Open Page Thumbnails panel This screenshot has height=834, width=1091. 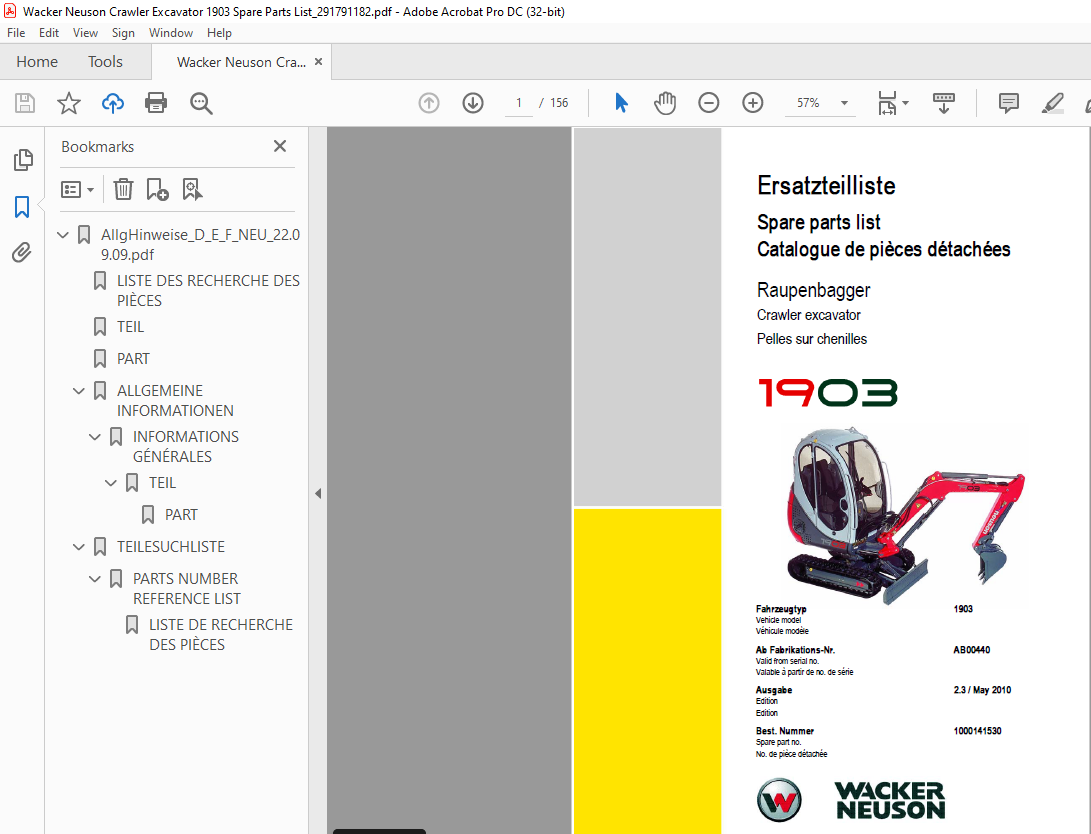[23, 160]
